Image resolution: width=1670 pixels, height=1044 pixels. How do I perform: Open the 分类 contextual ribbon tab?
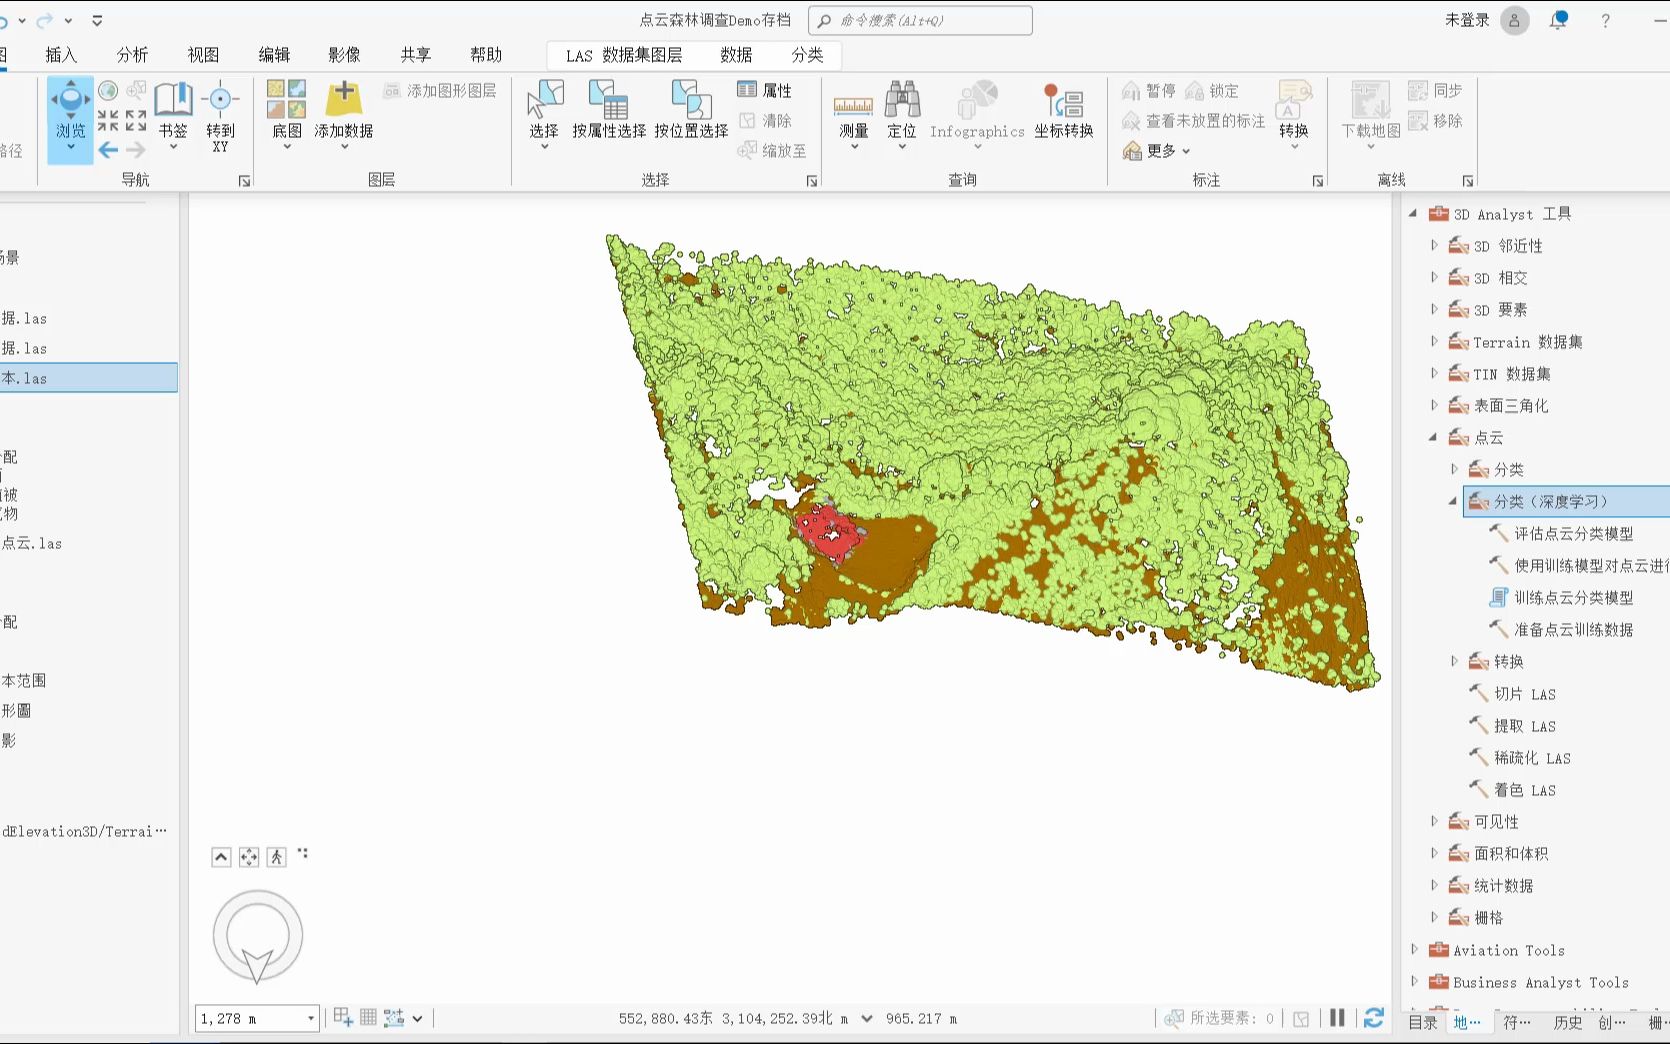[807, 55]
